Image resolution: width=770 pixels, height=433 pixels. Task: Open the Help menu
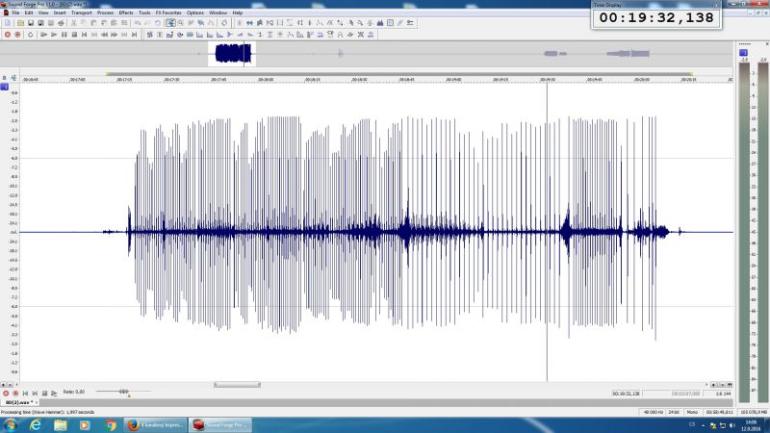(x=238, y=12)
